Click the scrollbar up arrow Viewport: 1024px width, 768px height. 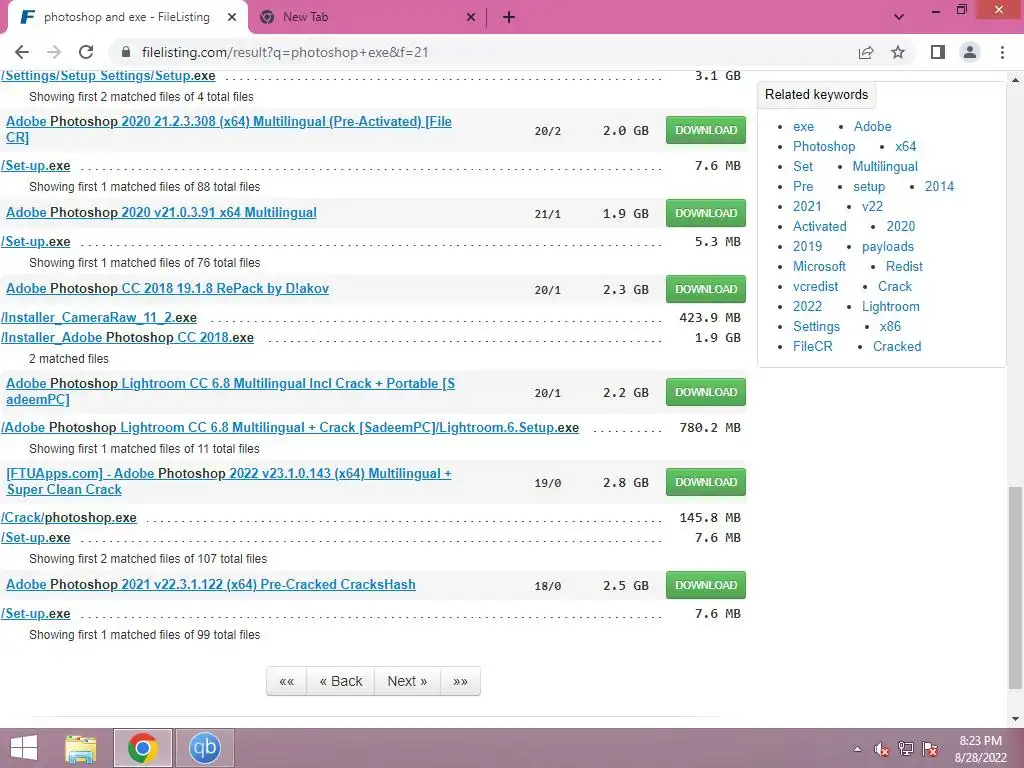[x=1015, y=80]
